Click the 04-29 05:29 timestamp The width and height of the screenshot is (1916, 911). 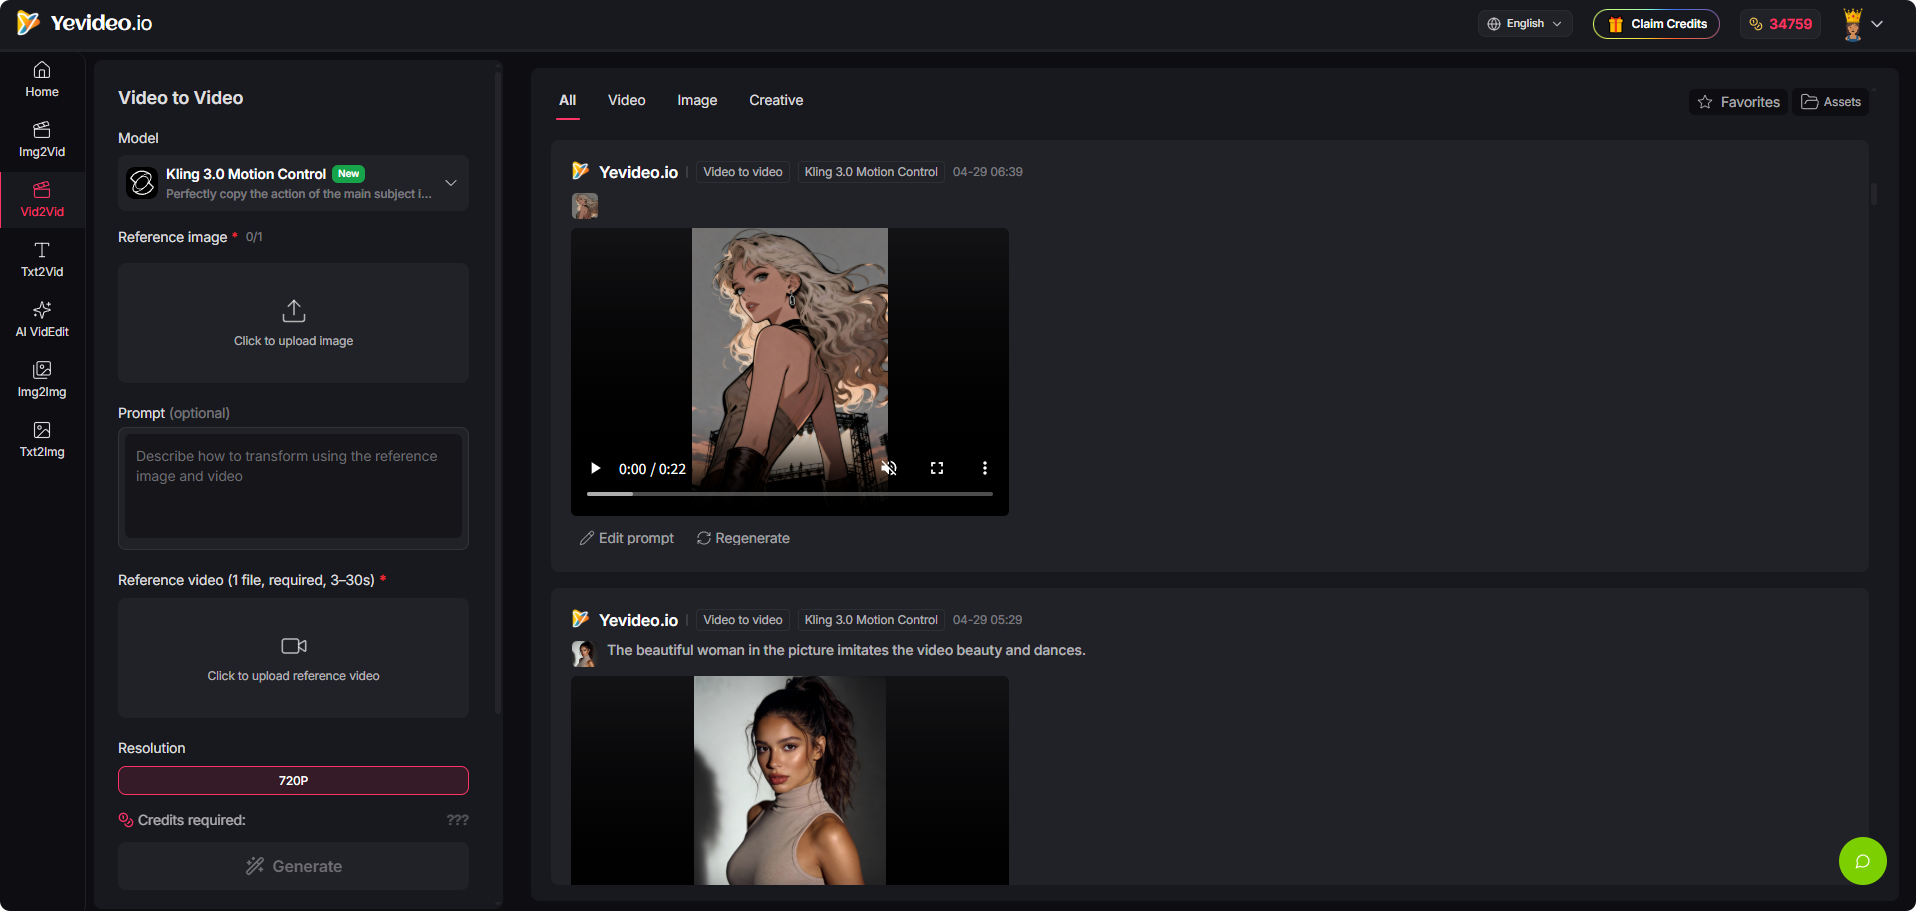pos(988,620)
